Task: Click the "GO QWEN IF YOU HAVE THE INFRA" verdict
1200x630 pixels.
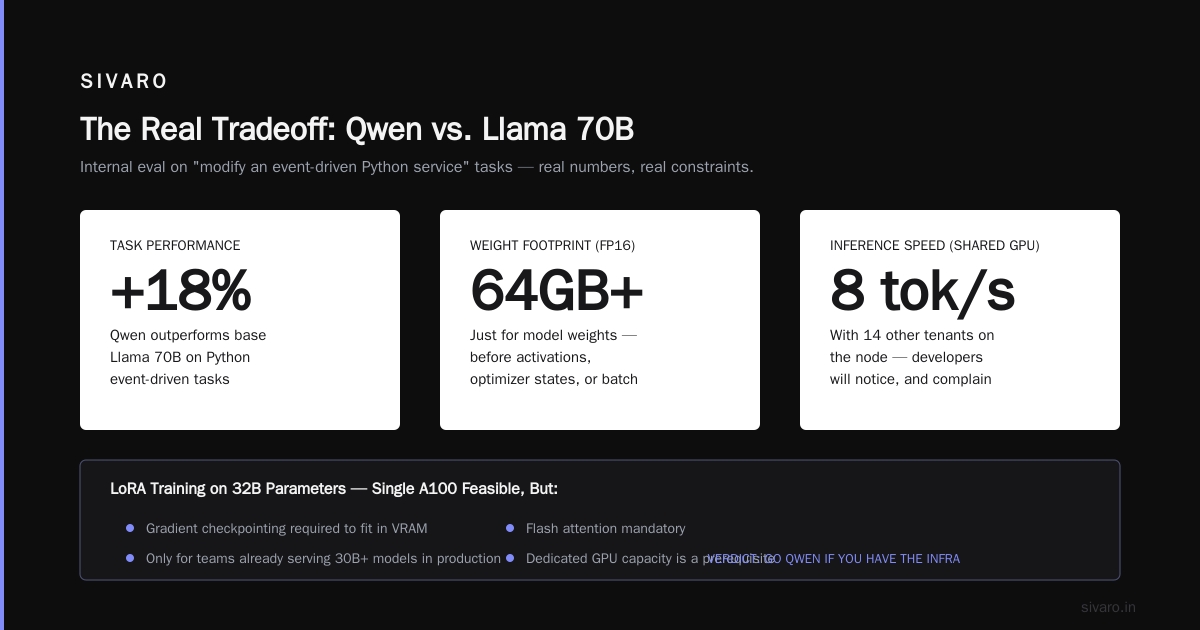Action: [x=833, y=559]
